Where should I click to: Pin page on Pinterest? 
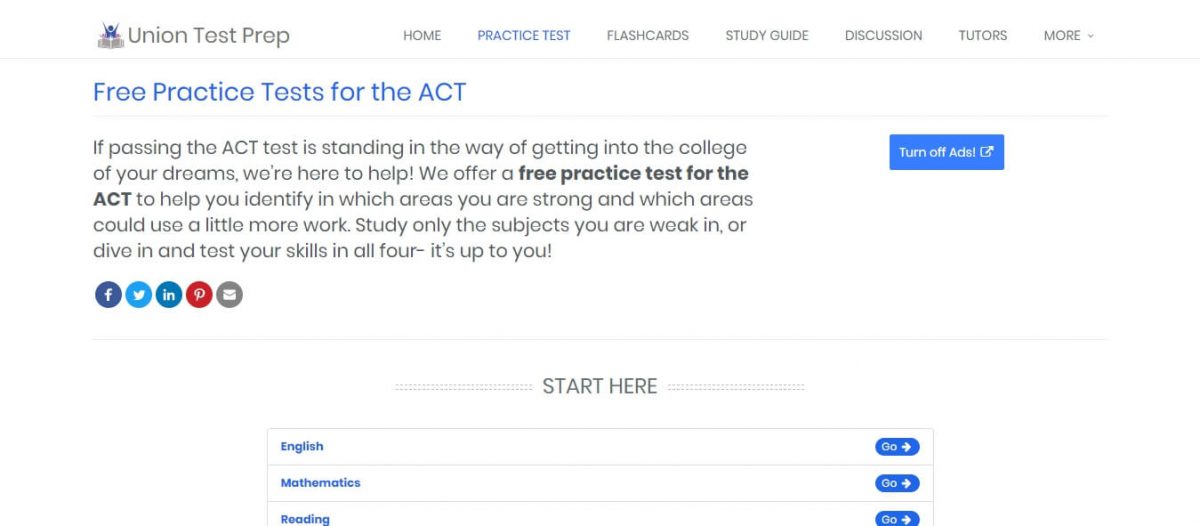[199, 294]
